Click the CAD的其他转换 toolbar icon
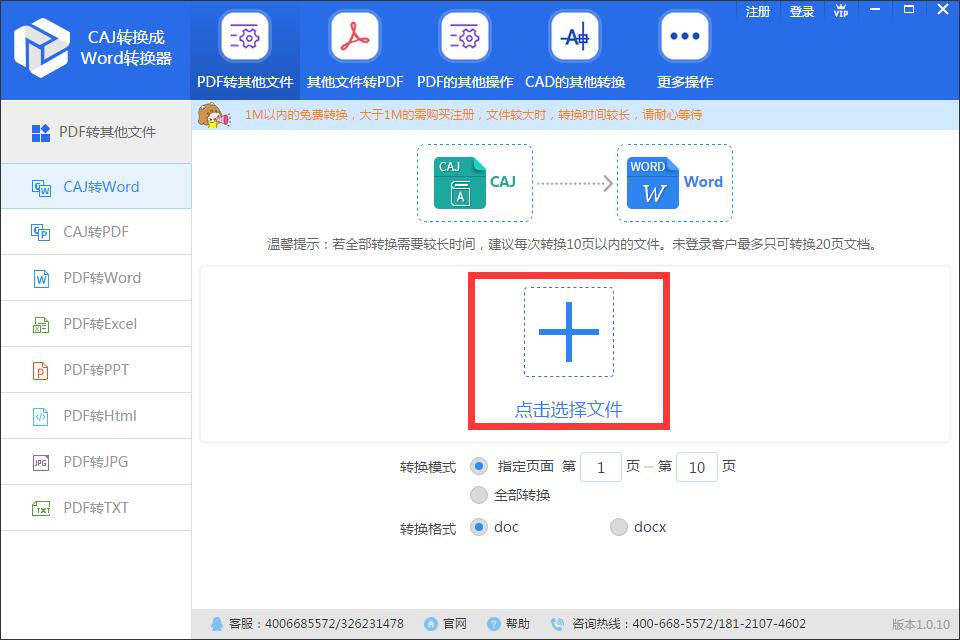Image resolution: width=960 pixels, height=640 pixels. [x=574, y=35]
